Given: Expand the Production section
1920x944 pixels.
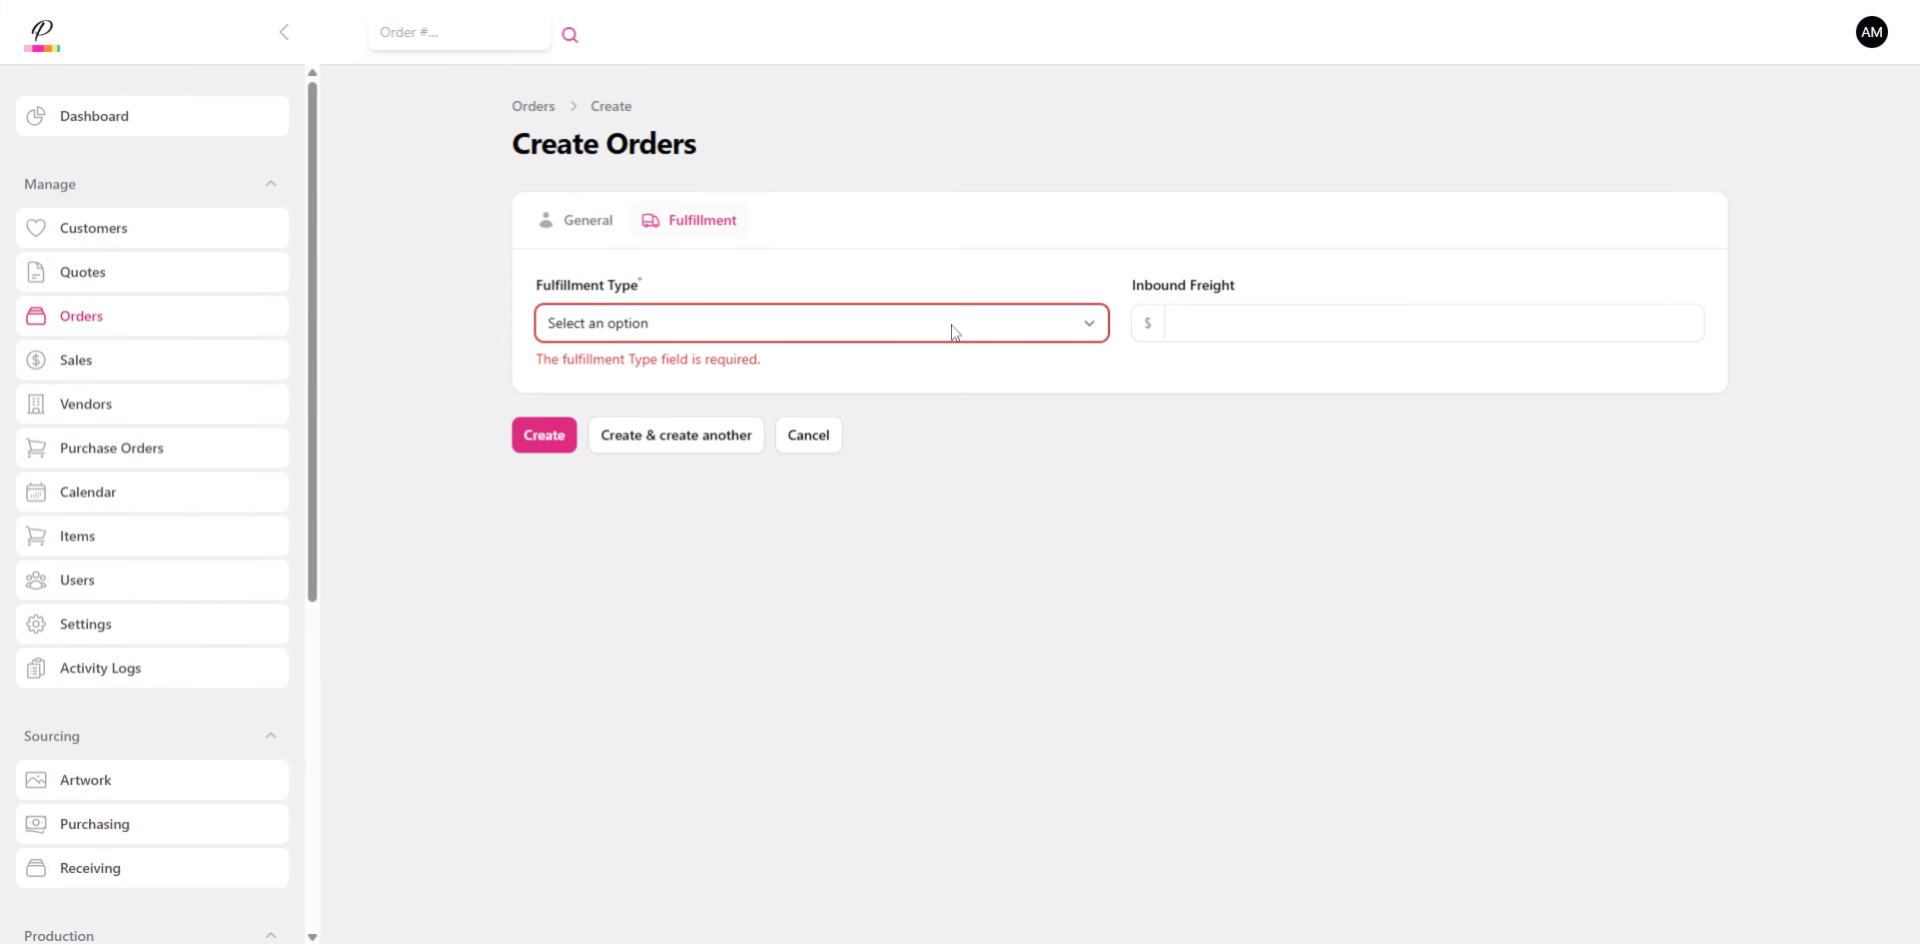Looking at the screenshot, I should (x=271, y=935).
